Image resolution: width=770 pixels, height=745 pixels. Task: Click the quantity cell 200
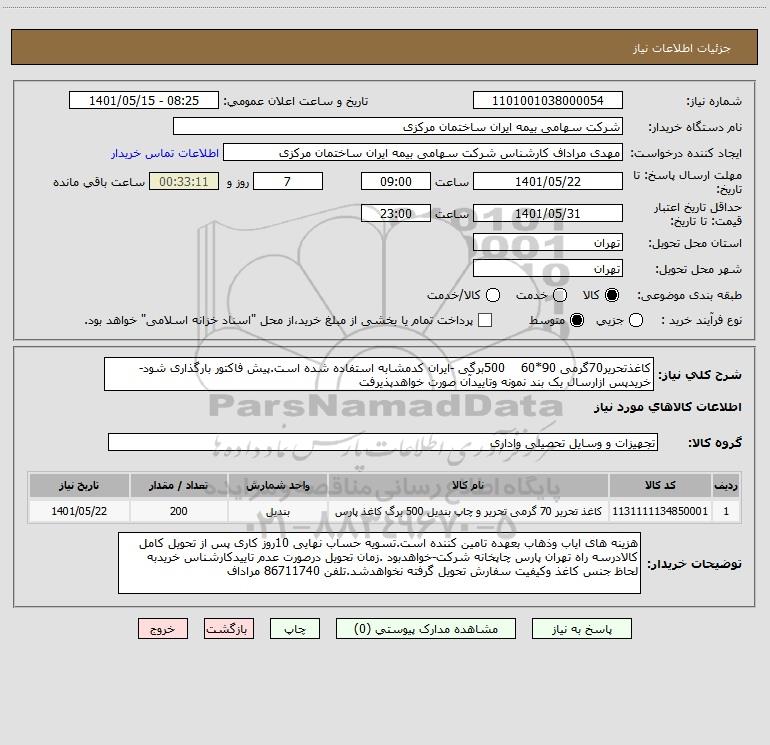[179, 511]
